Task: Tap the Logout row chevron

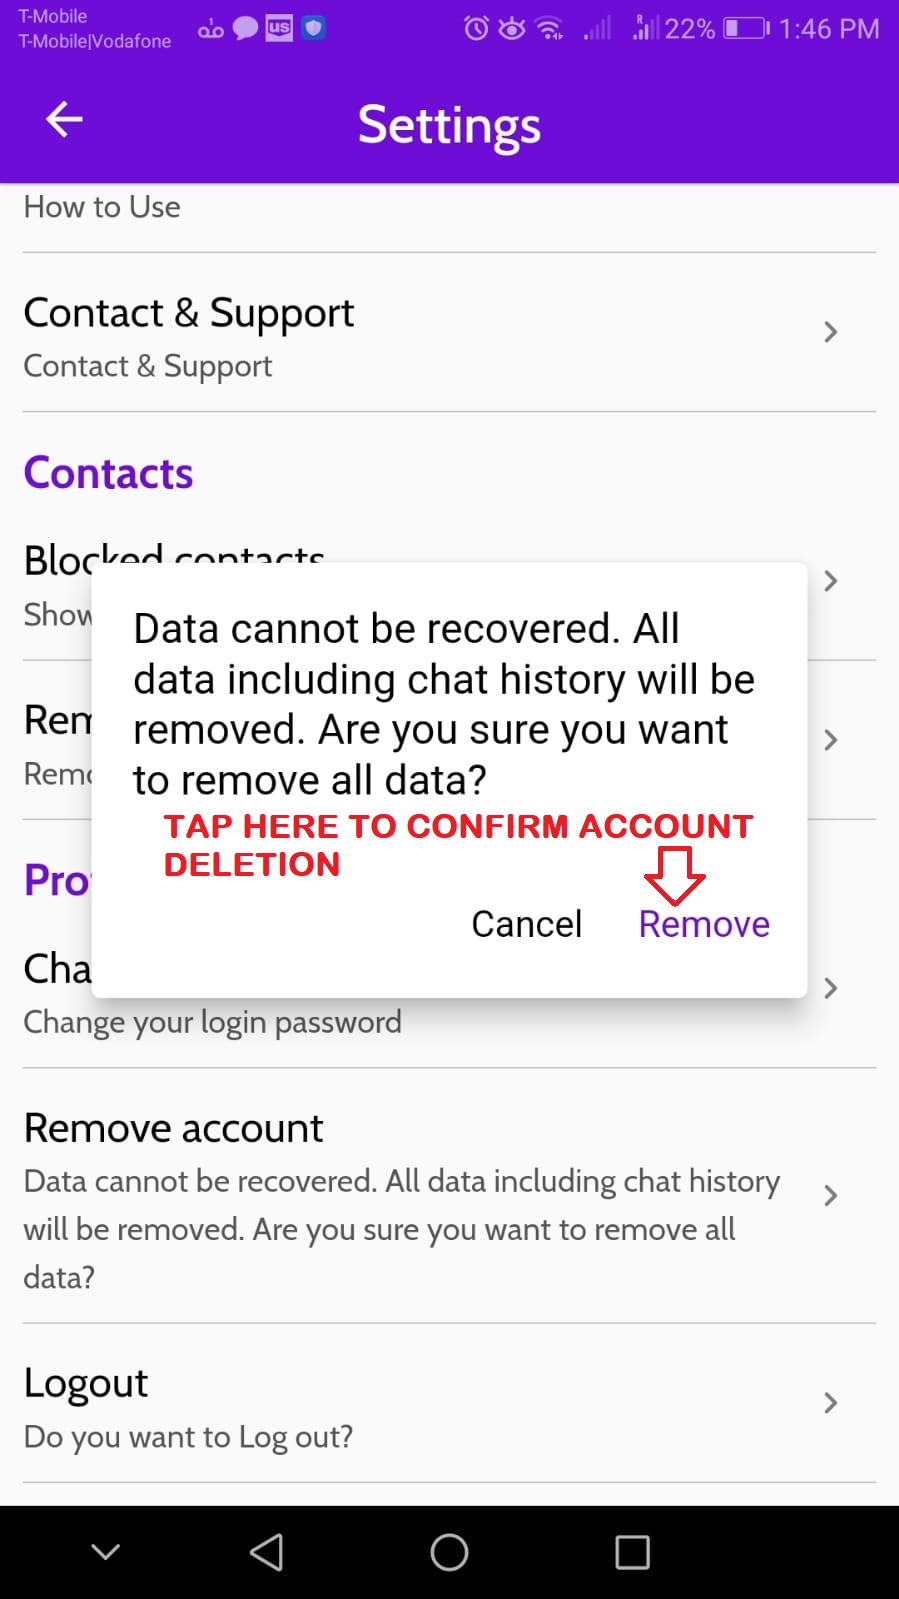Action: click(830, 1403)
